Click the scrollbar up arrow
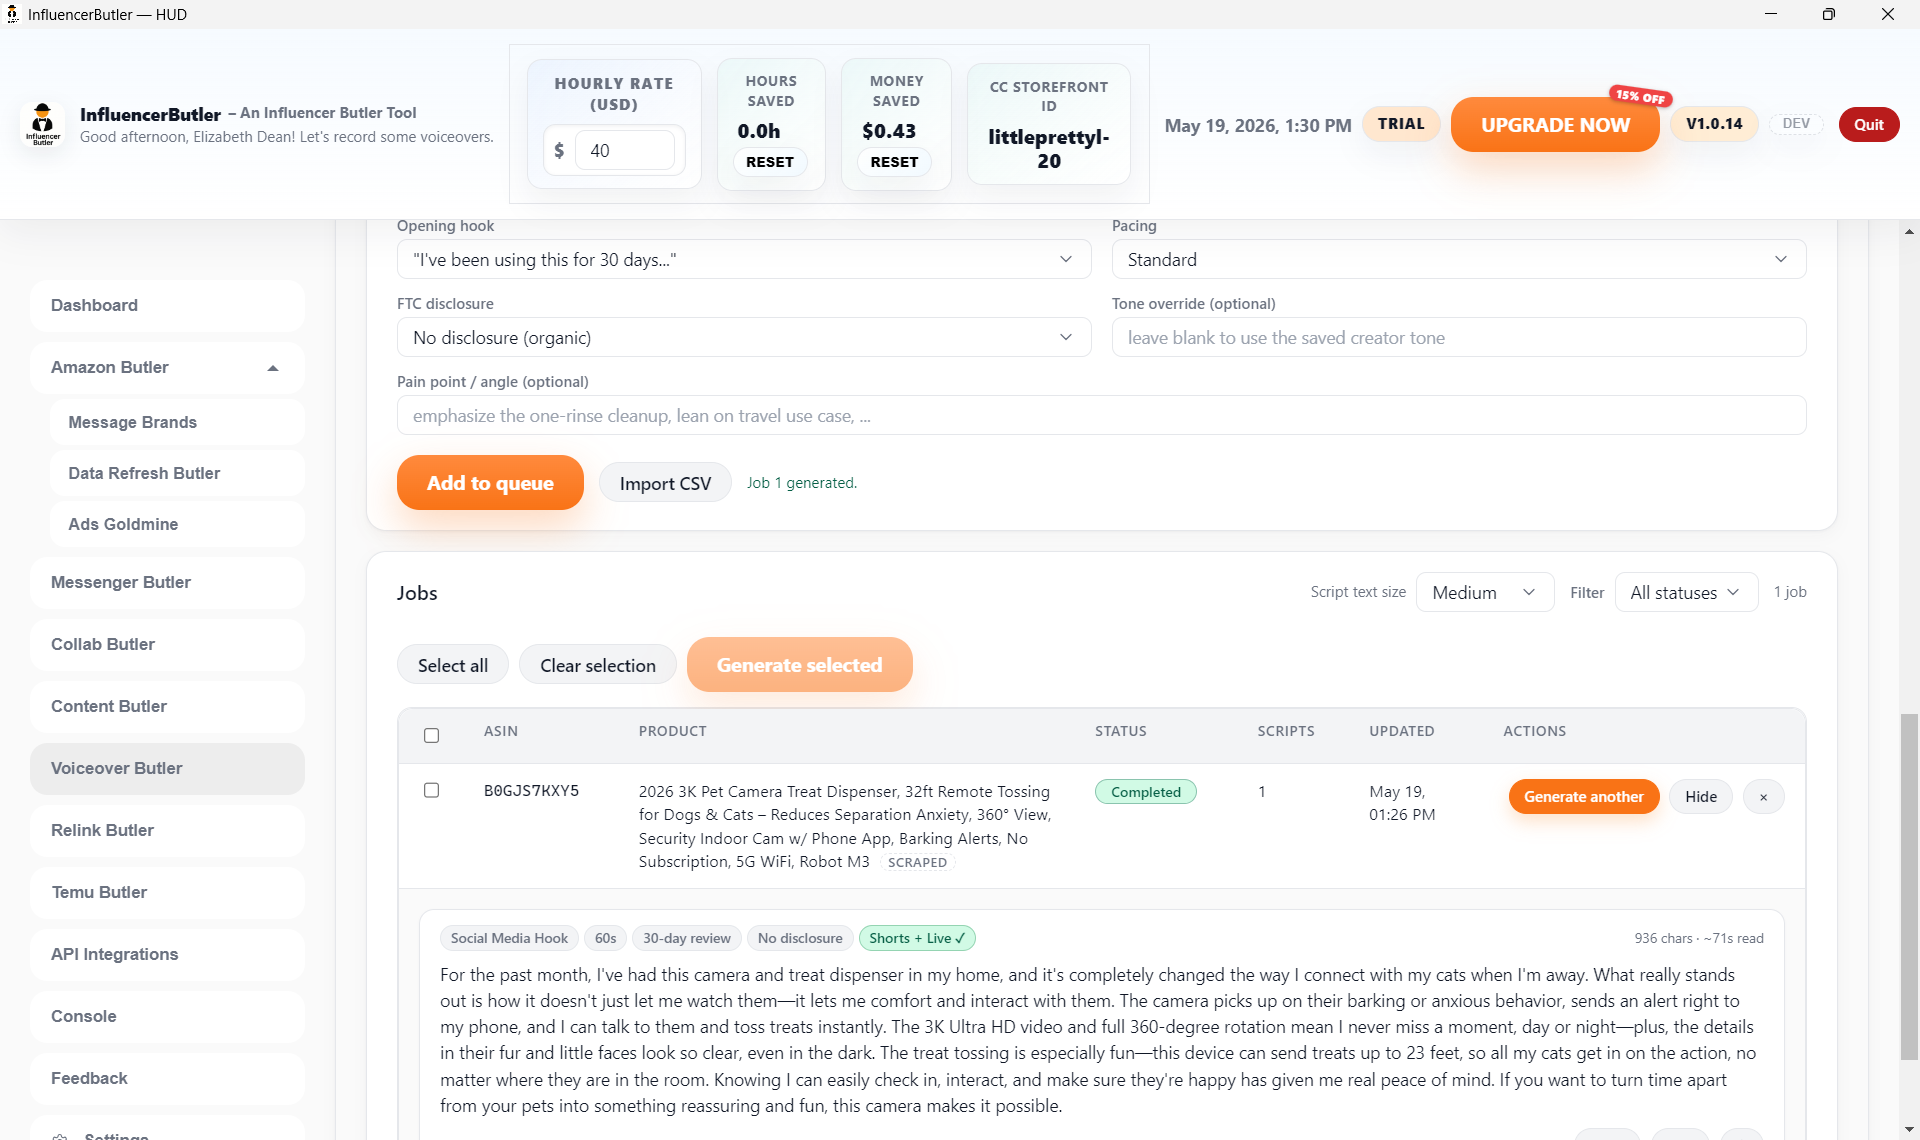This screenshot has width=1920, height=1140. tap(1909, 231)
